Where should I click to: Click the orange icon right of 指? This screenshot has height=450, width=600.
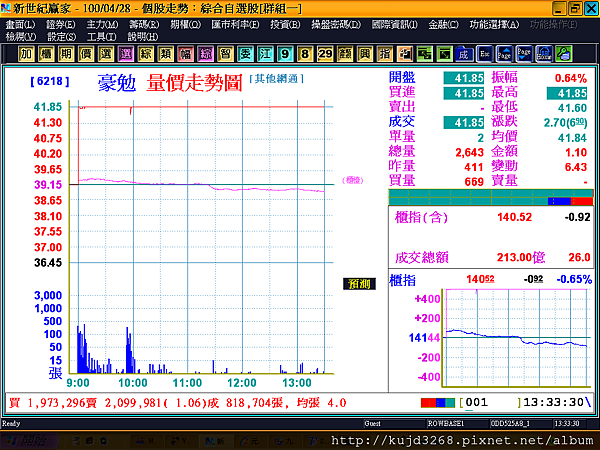tap(404, 54)
